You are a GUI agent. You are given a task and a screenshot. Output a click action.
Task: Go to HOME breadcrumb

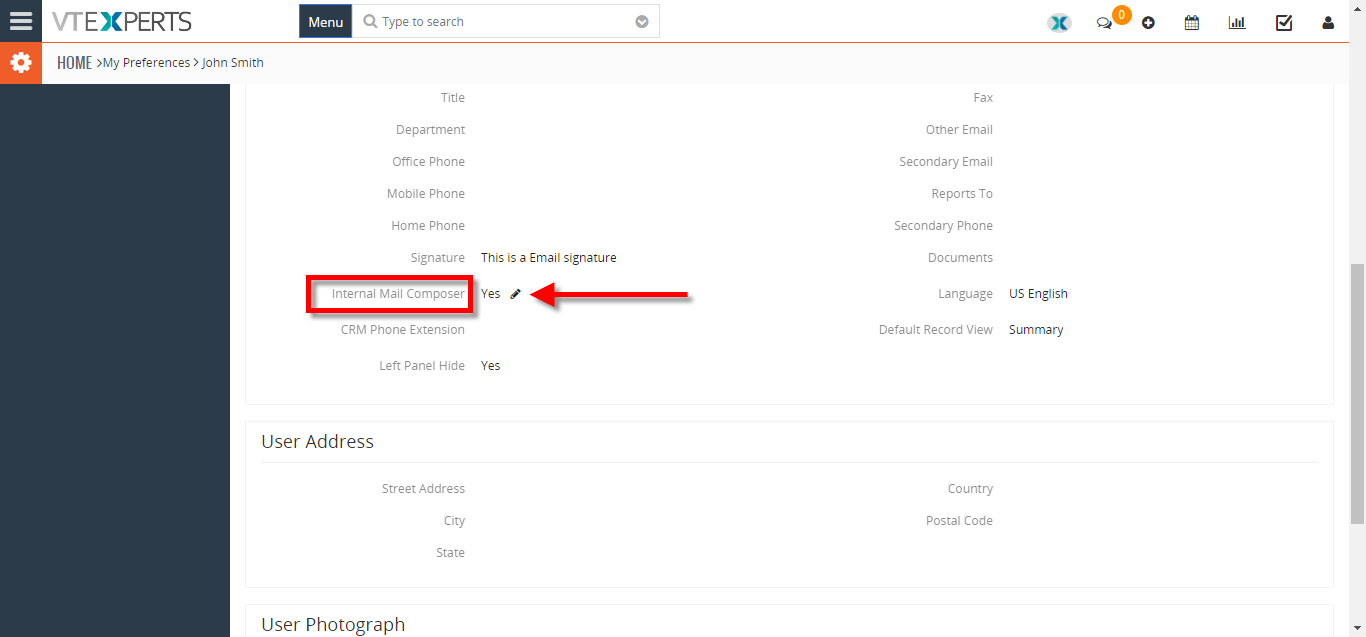click(74, 62)
